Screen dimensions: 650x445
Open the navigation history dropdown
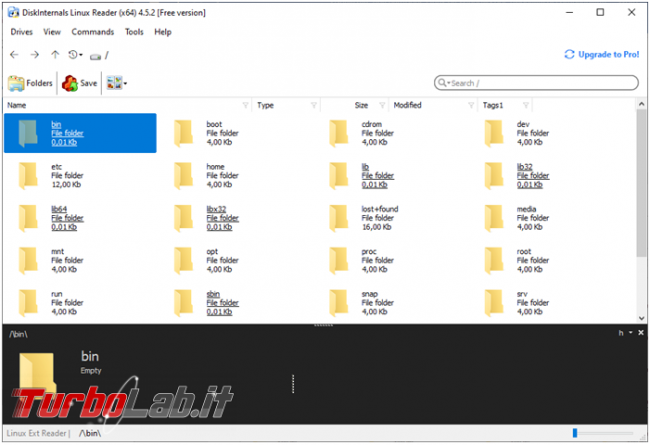pyautogui.click(x=75, y=55)
